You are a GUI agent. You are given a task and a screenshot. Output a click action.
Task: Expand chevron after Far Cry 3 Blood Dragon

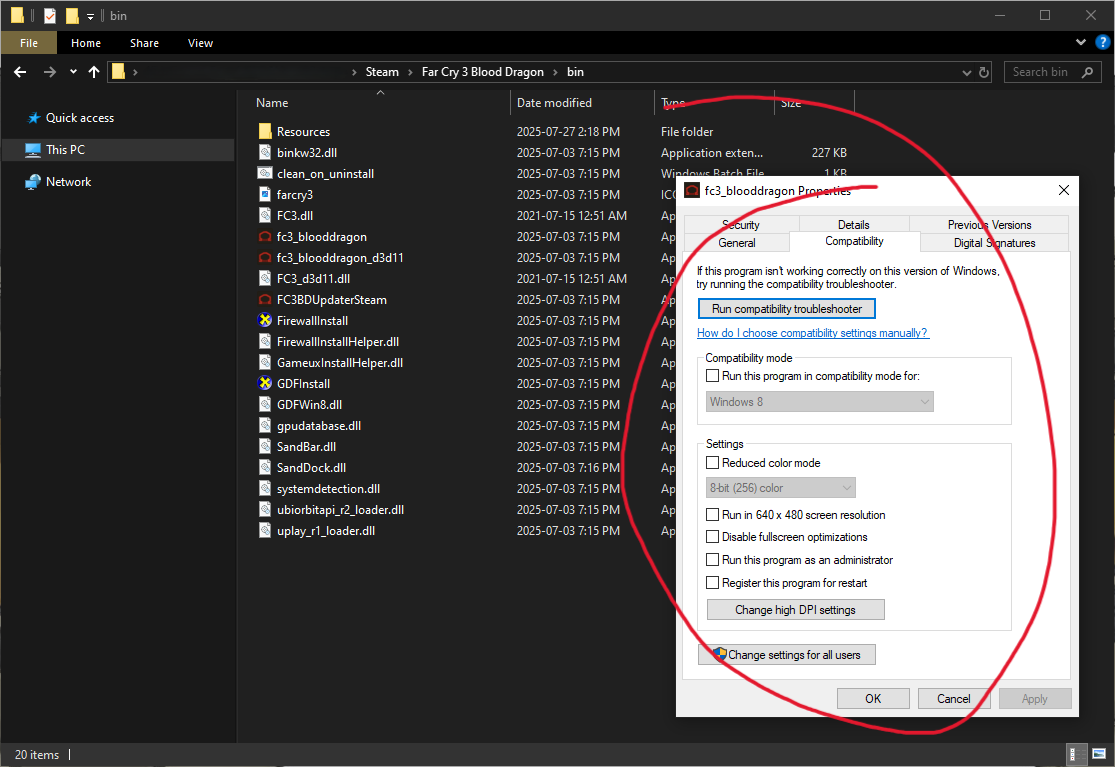[x=555, y=73]
